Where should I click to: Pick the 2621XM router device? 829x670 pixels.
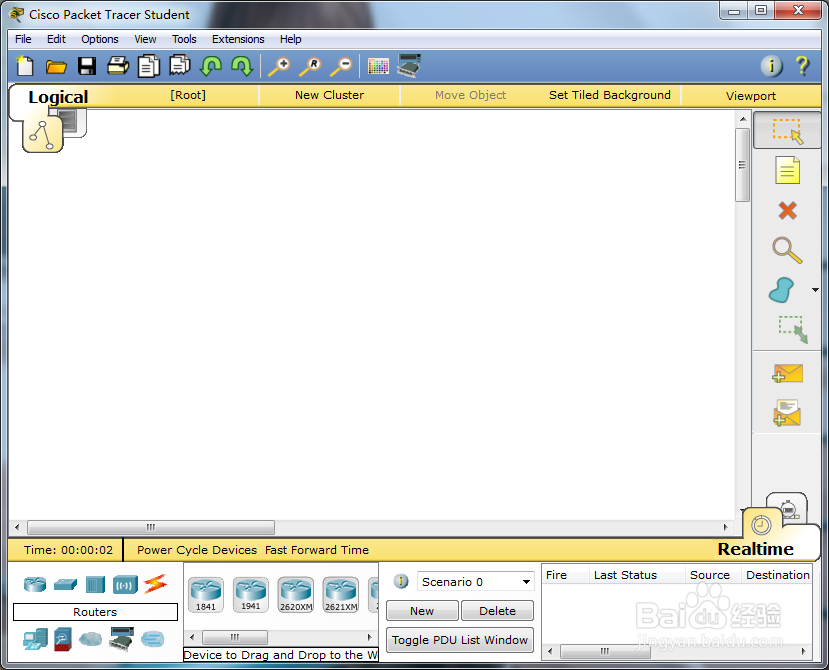point(340,595)
